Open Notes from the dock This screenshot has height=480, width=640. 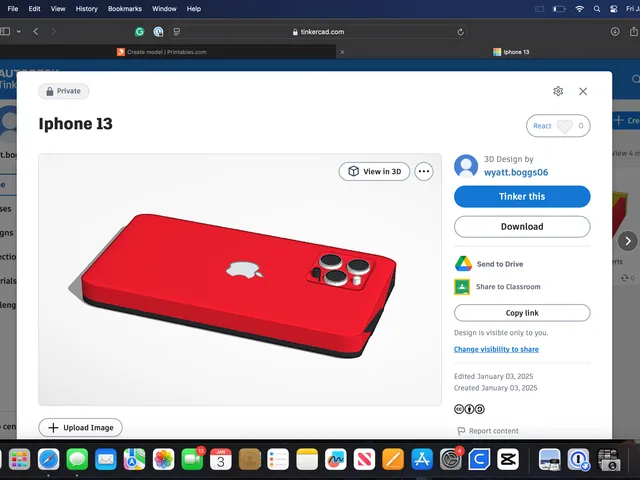pos(307,460)
